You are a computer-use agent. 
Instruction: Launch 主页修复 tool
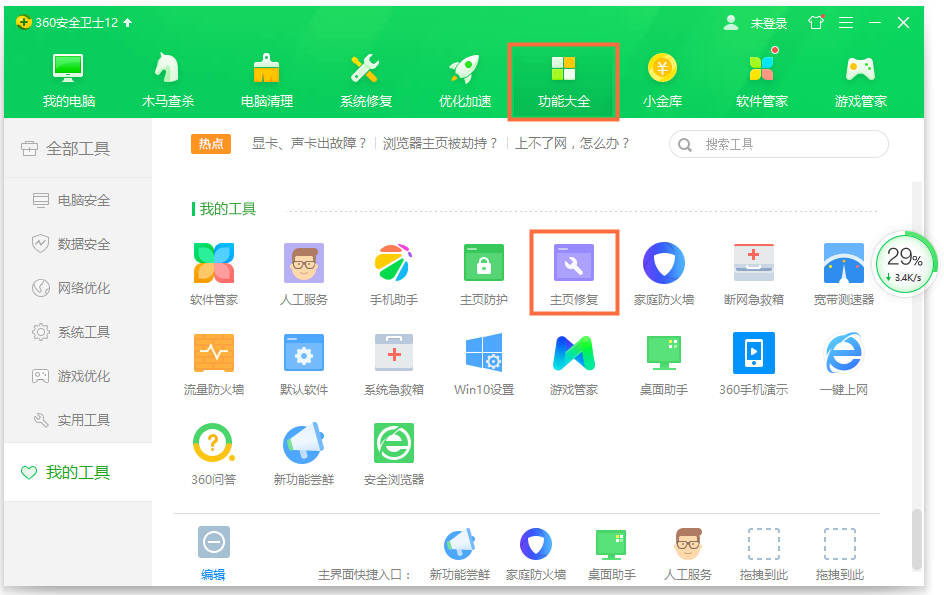574,274
